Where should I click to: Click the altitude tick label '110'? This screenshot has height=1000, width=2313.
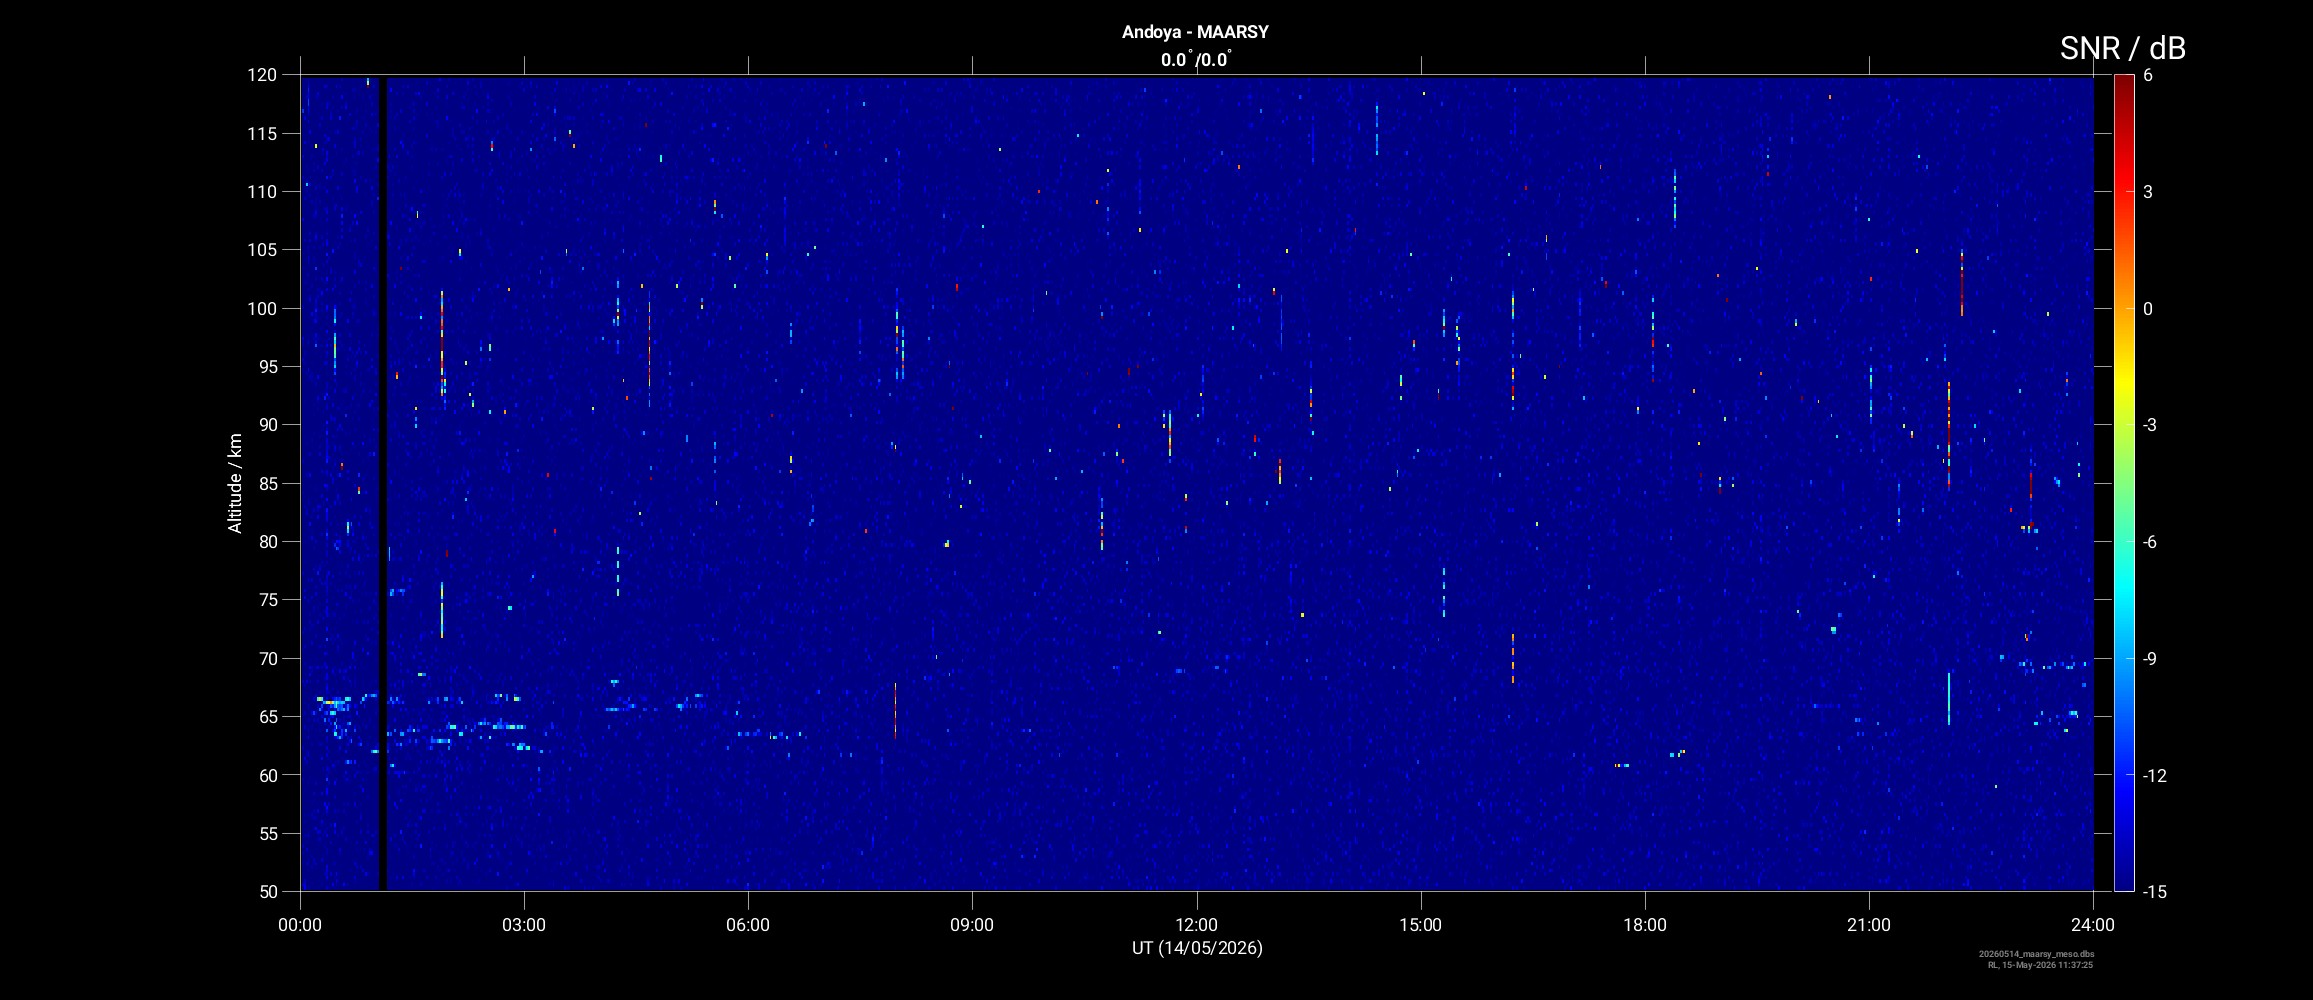pyautogui.click(x=262, y=191)
